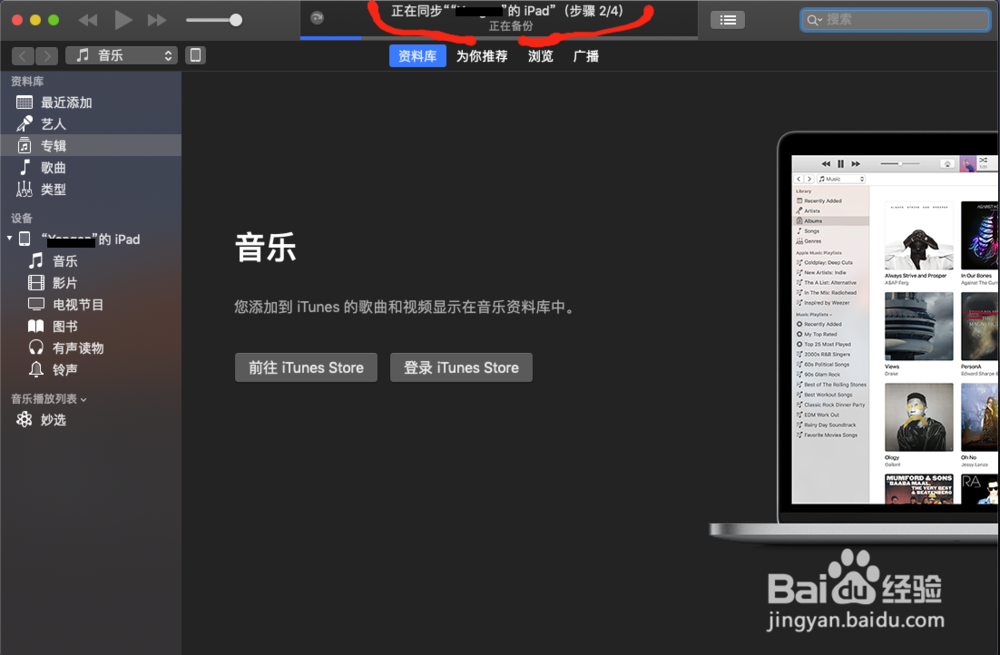Viewport: 1000px width, 655px height.
Task: Switch to the 资料库 tab
Action: click(x=417, y=56)
